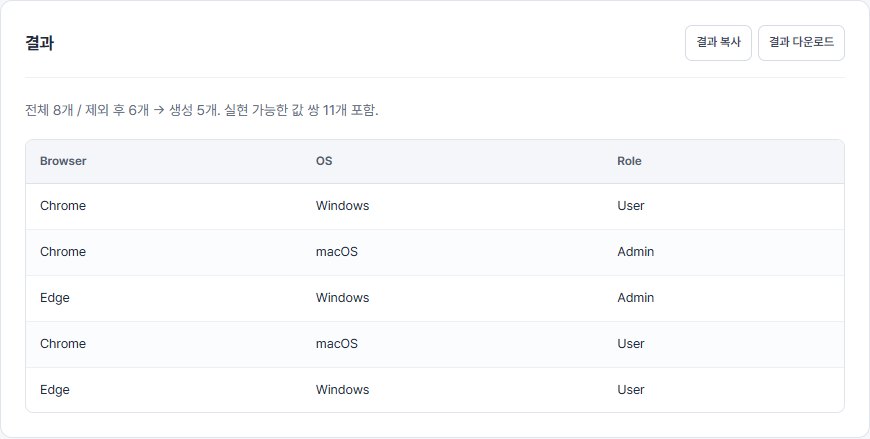Image resolution: width=870 pixels, height=439 pixels.
Task: Click User in the Chrome Windows row
Action: 631,205
